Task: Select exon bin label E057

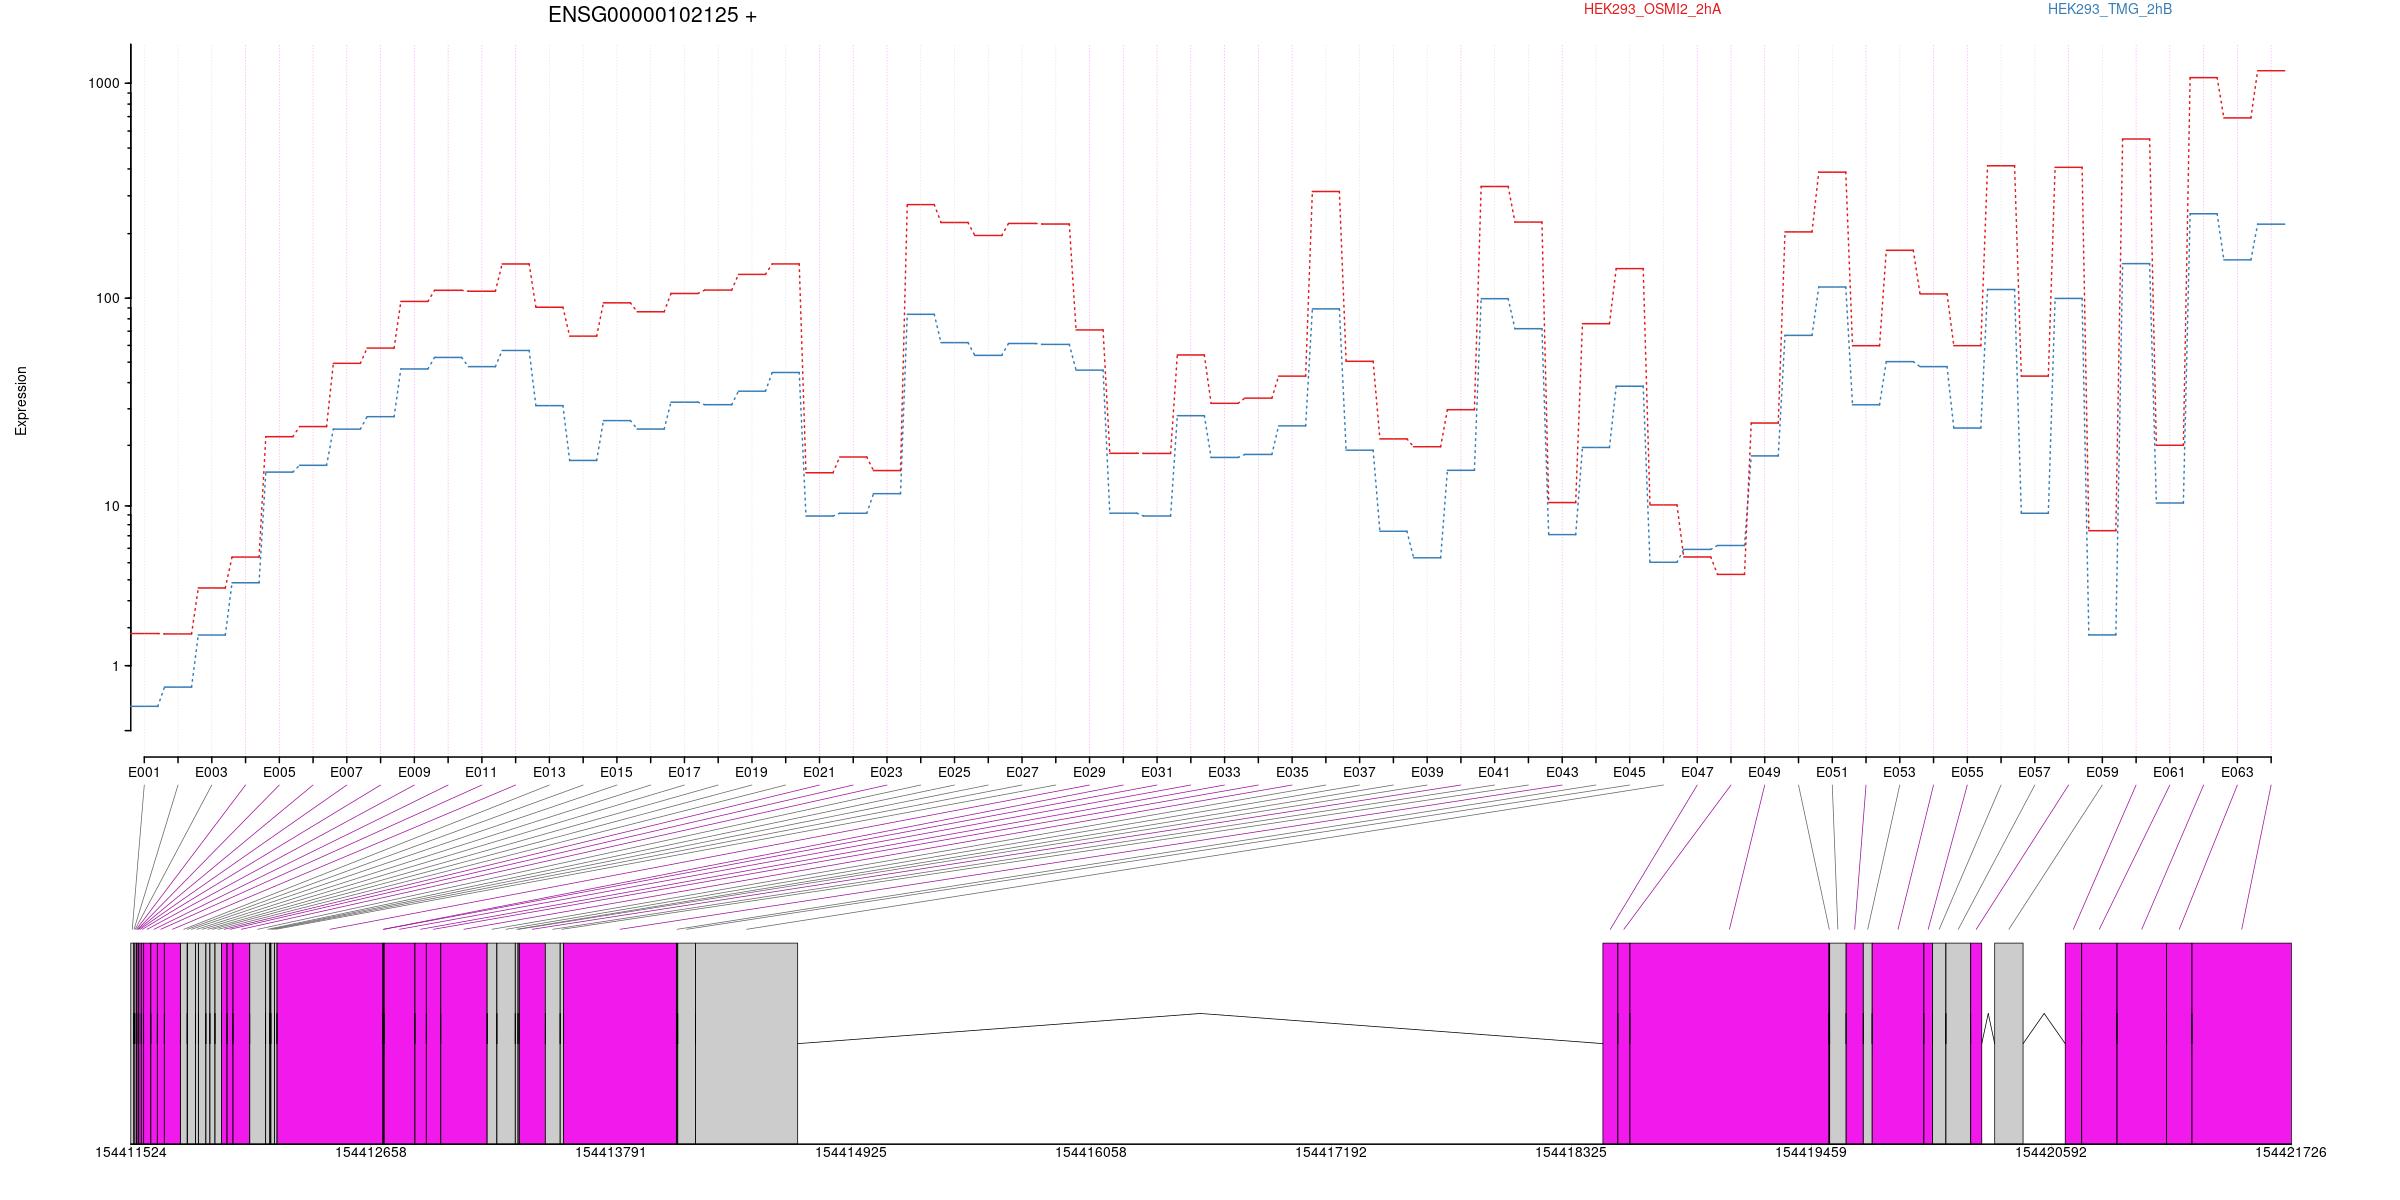Action: tap(2034, 772)
